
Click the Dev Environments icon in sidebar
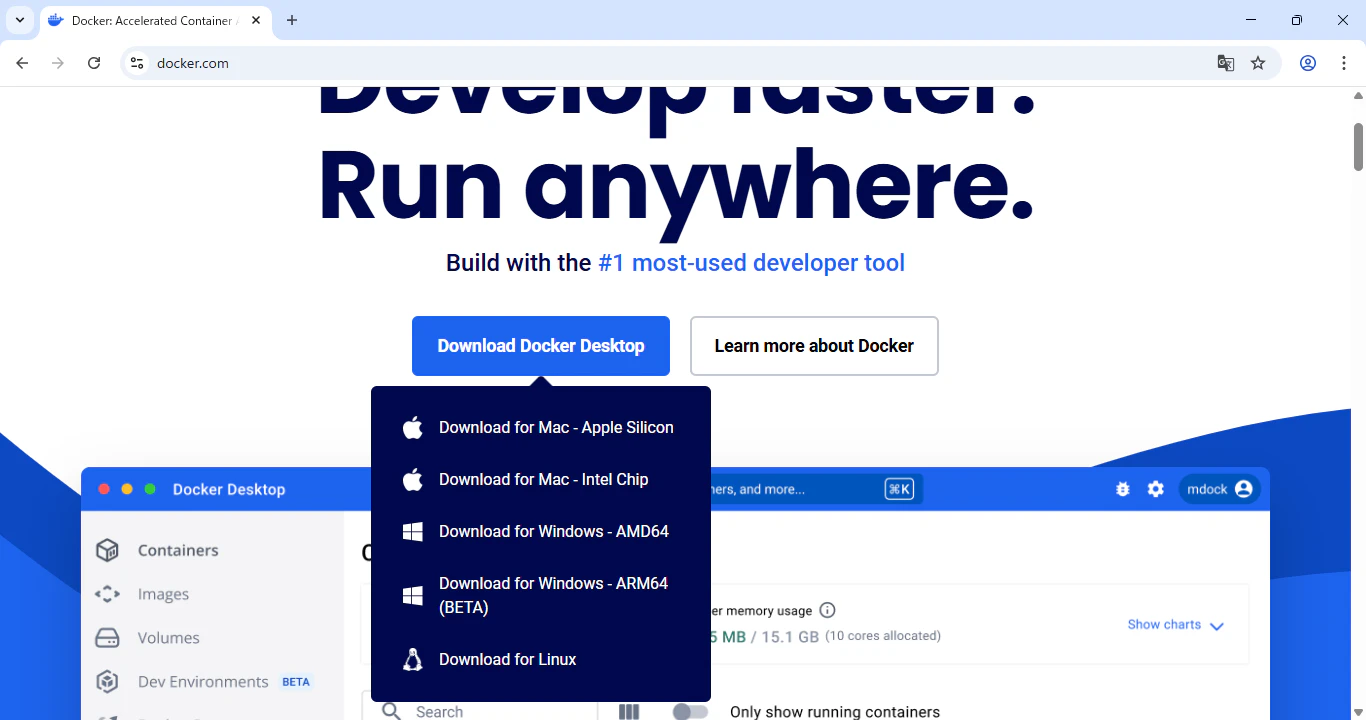point(107,682)
